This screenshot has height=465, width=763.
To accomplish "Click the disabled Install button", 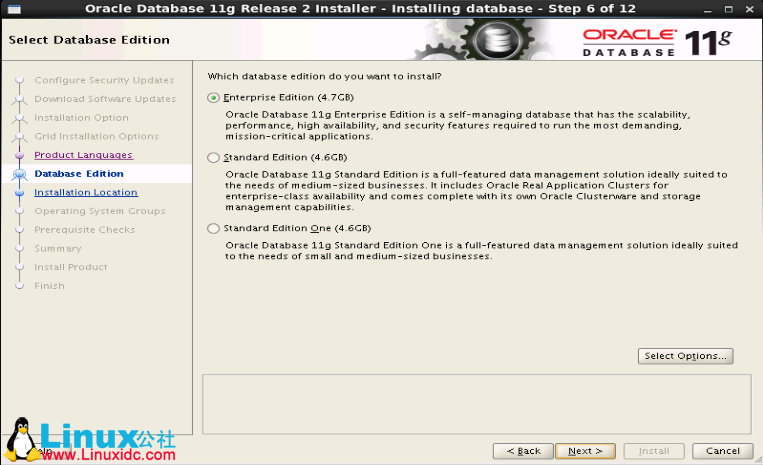I will click(654, 451).
